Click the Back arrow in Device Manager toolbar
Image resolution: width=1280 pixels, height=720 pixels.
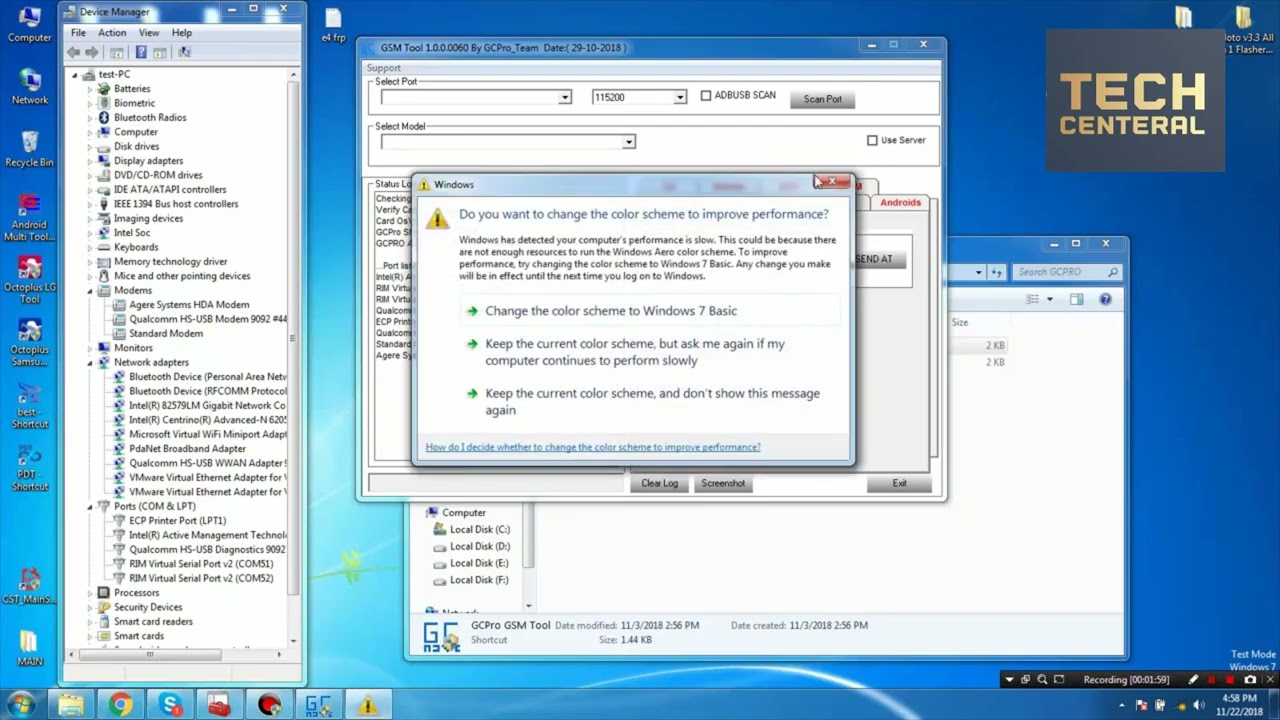[75, 52]
